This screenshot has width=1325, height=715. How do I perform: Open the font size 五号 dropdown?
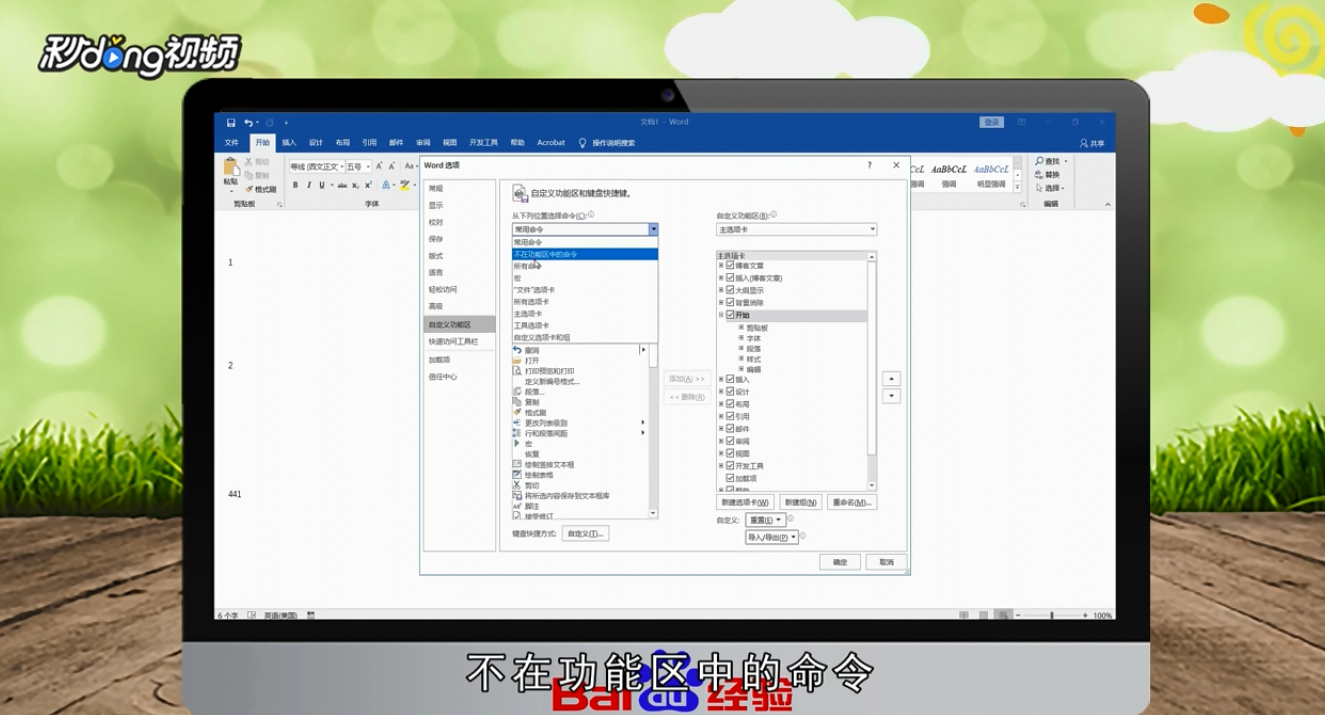368,167
